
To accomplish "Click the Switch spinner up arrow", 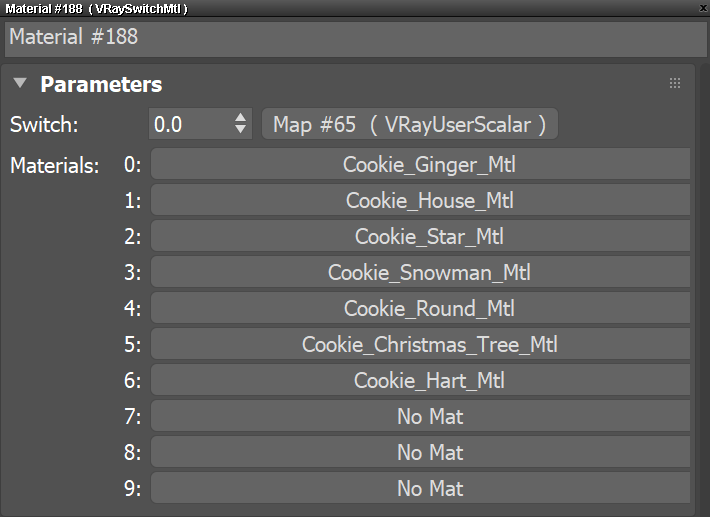I will [240, 118].
